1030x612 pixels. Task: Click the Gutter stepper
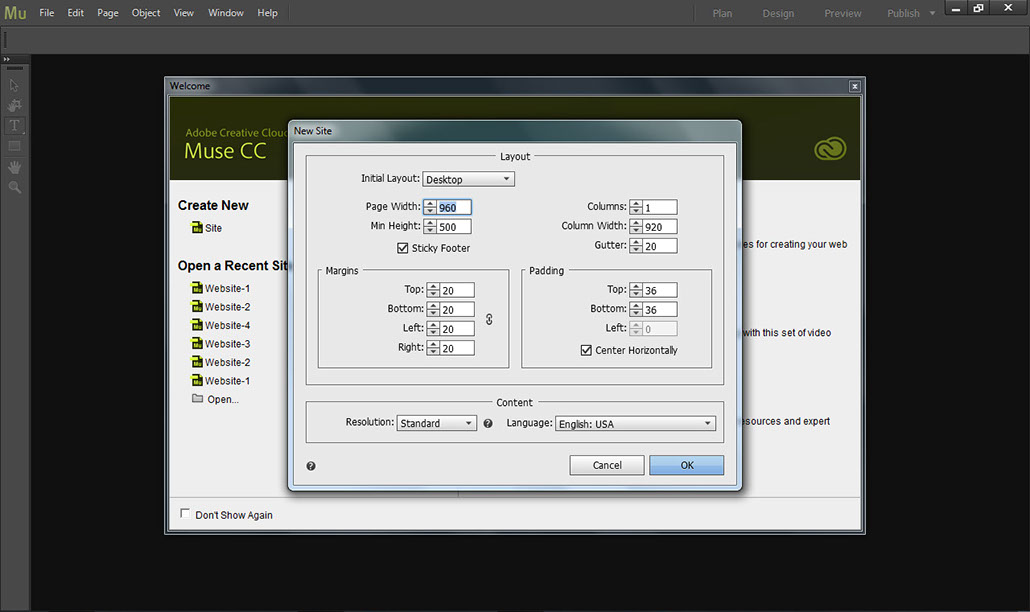(636, 246)
